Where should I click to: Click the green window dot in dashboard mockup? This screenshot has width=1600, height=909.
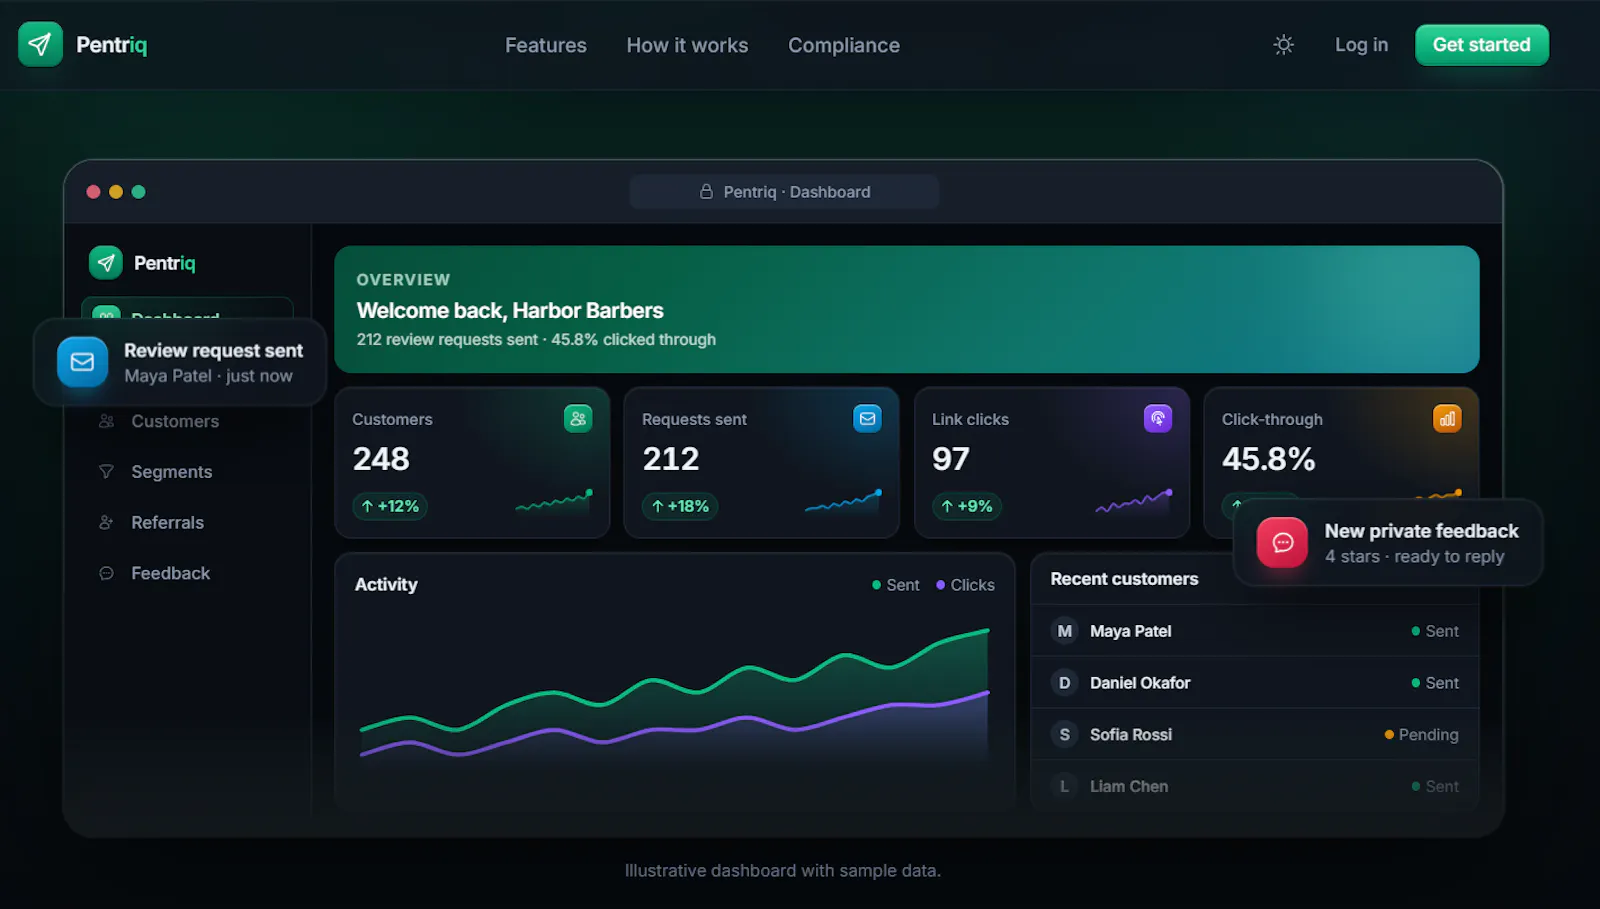139,192
